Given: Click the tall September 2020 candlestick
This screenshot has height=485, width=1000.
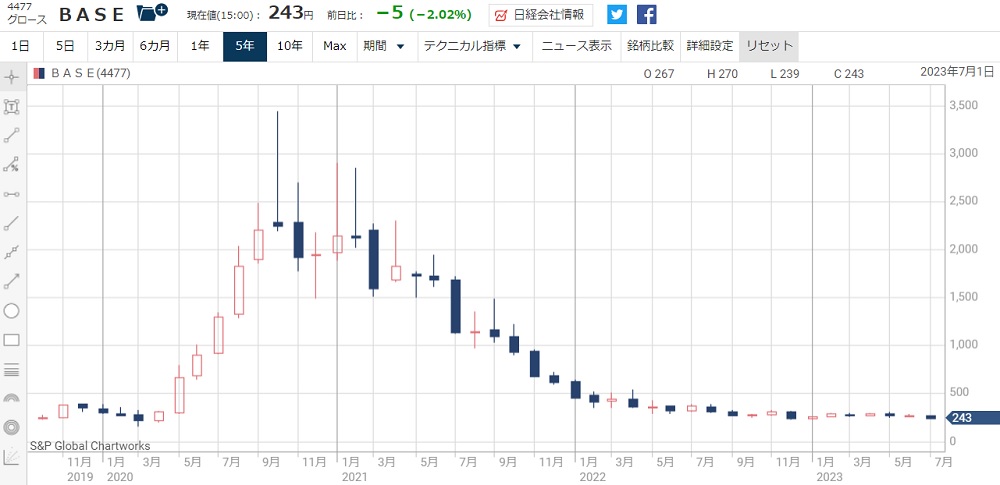Looking at the screenshot, I should (277, 171).
